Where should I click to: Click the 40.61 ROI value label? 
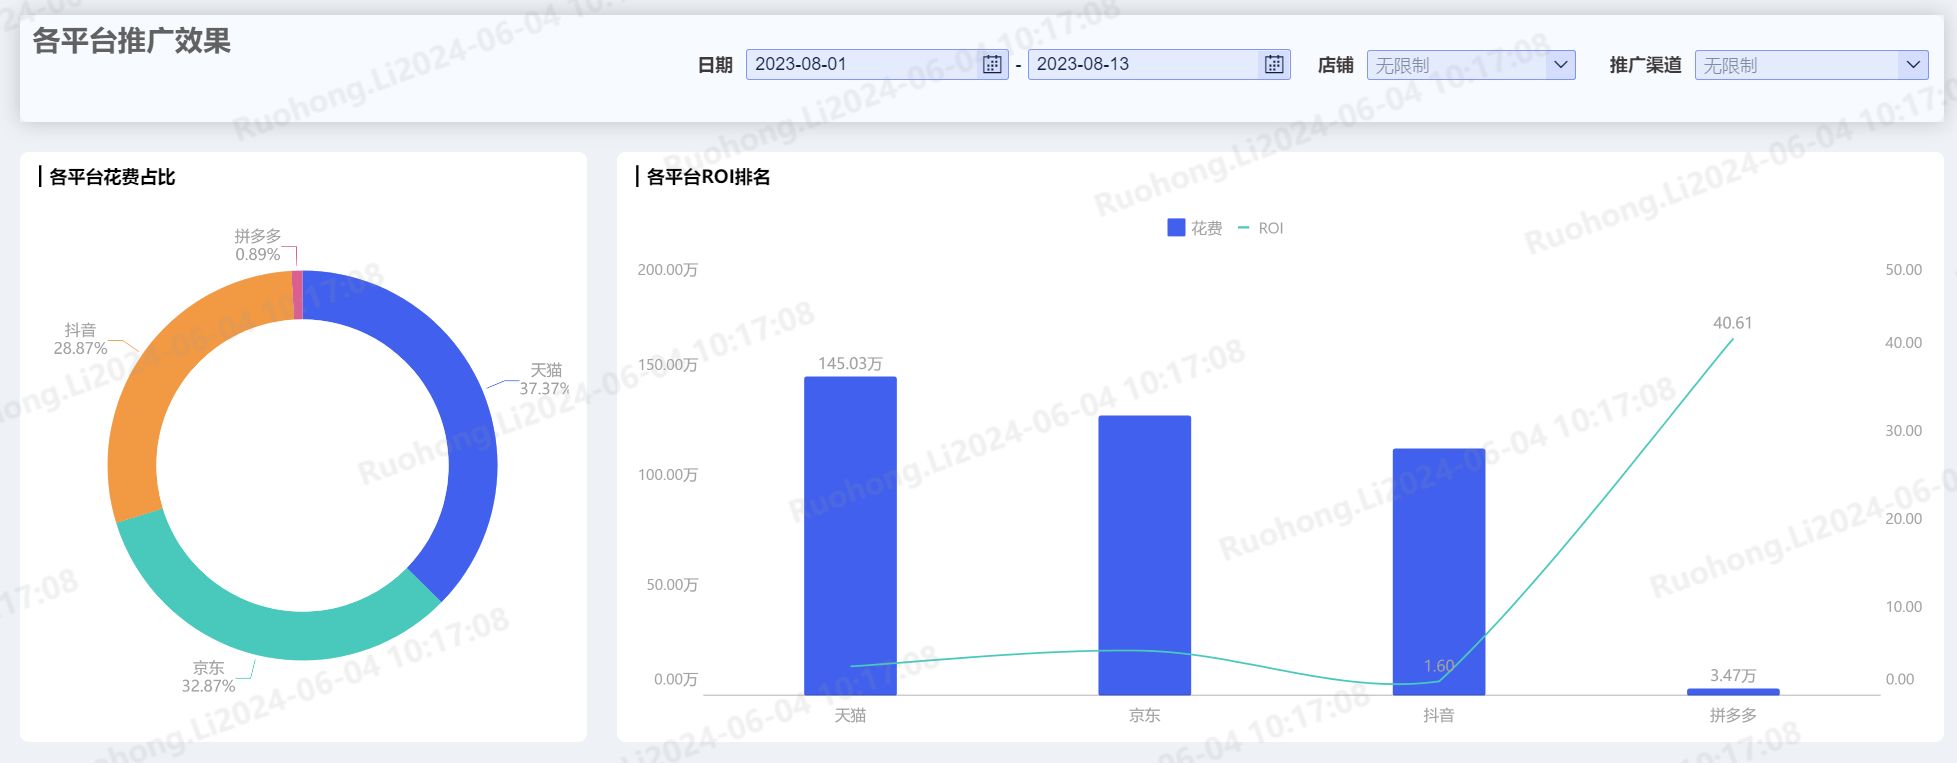pyautogui.click(x=1732, y=323)
